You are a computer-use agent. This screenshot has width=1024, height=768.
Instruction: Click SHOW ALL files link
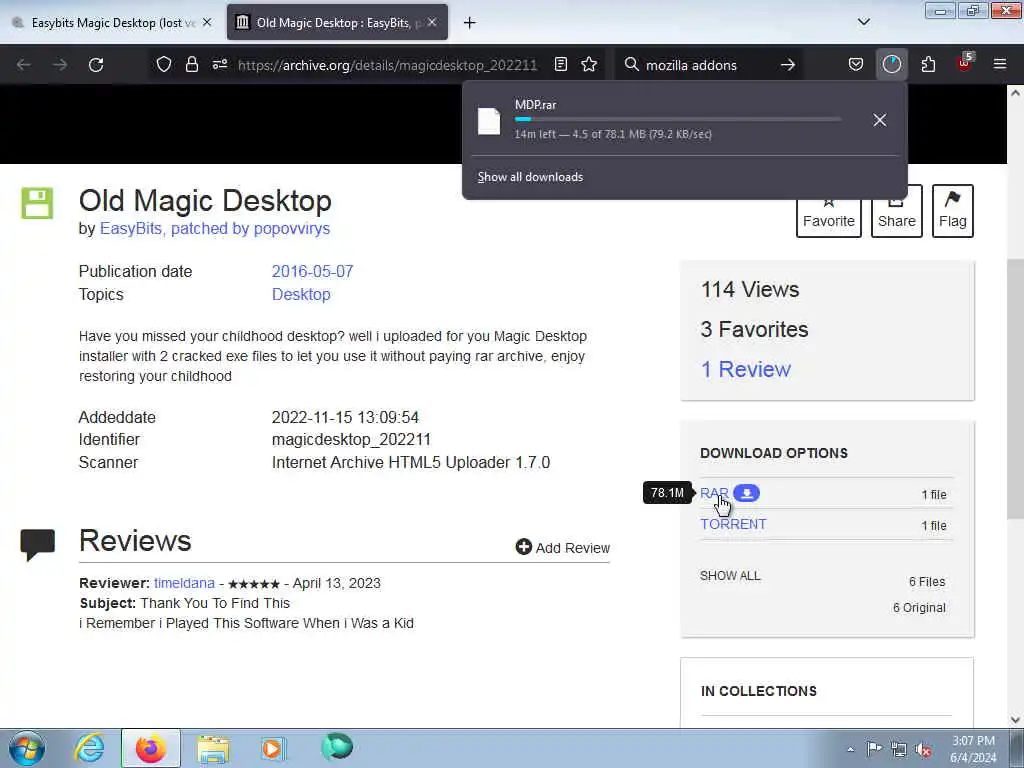click(x=730, y=576)
